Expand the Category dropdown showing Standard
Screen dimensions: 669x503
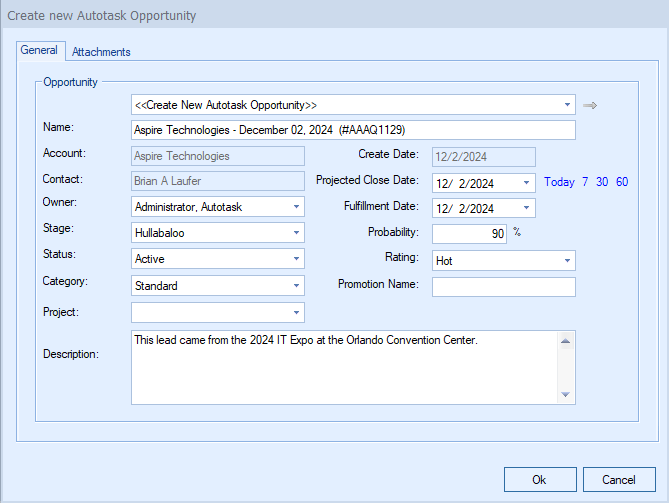[296, 286]
